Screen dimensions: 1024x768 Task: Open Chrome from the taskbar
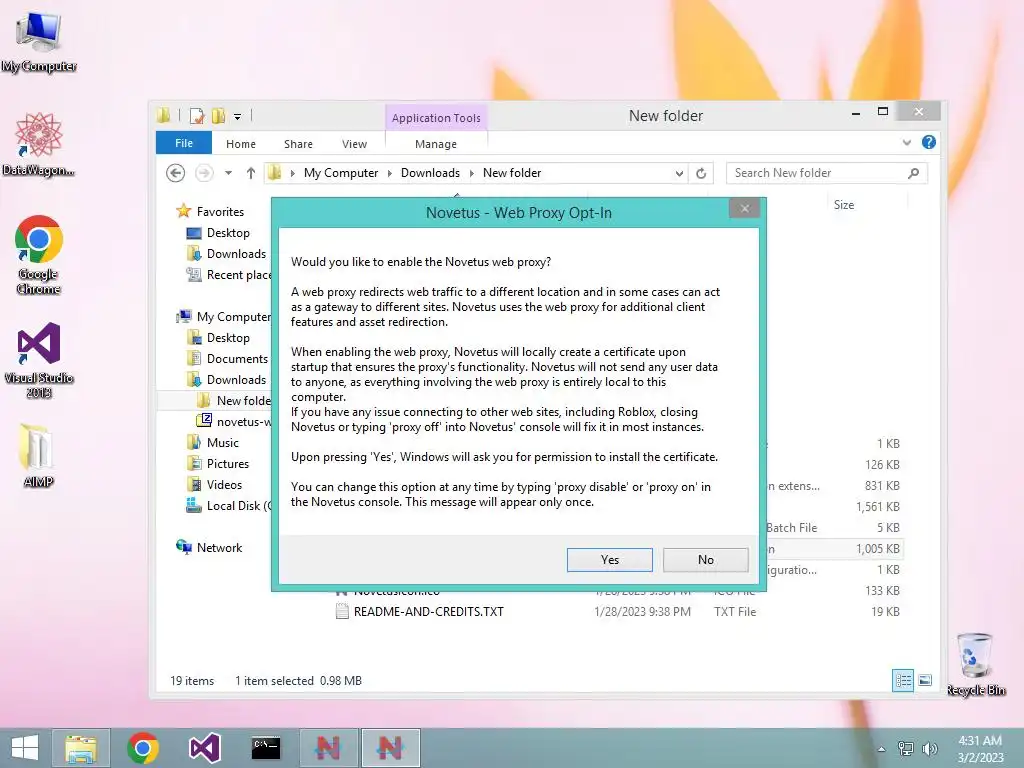point(143,748)
